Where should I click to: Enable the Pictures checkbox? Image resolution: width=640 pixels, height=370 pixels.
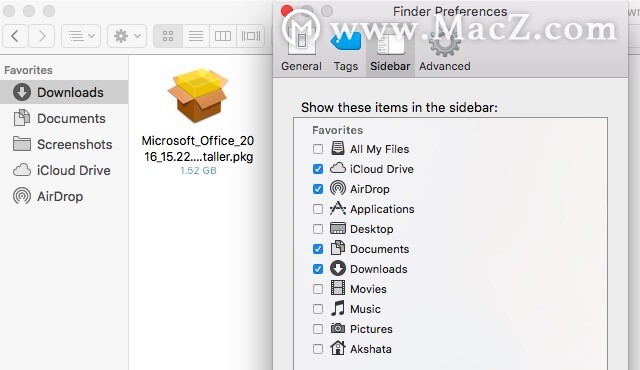[318, 329]
